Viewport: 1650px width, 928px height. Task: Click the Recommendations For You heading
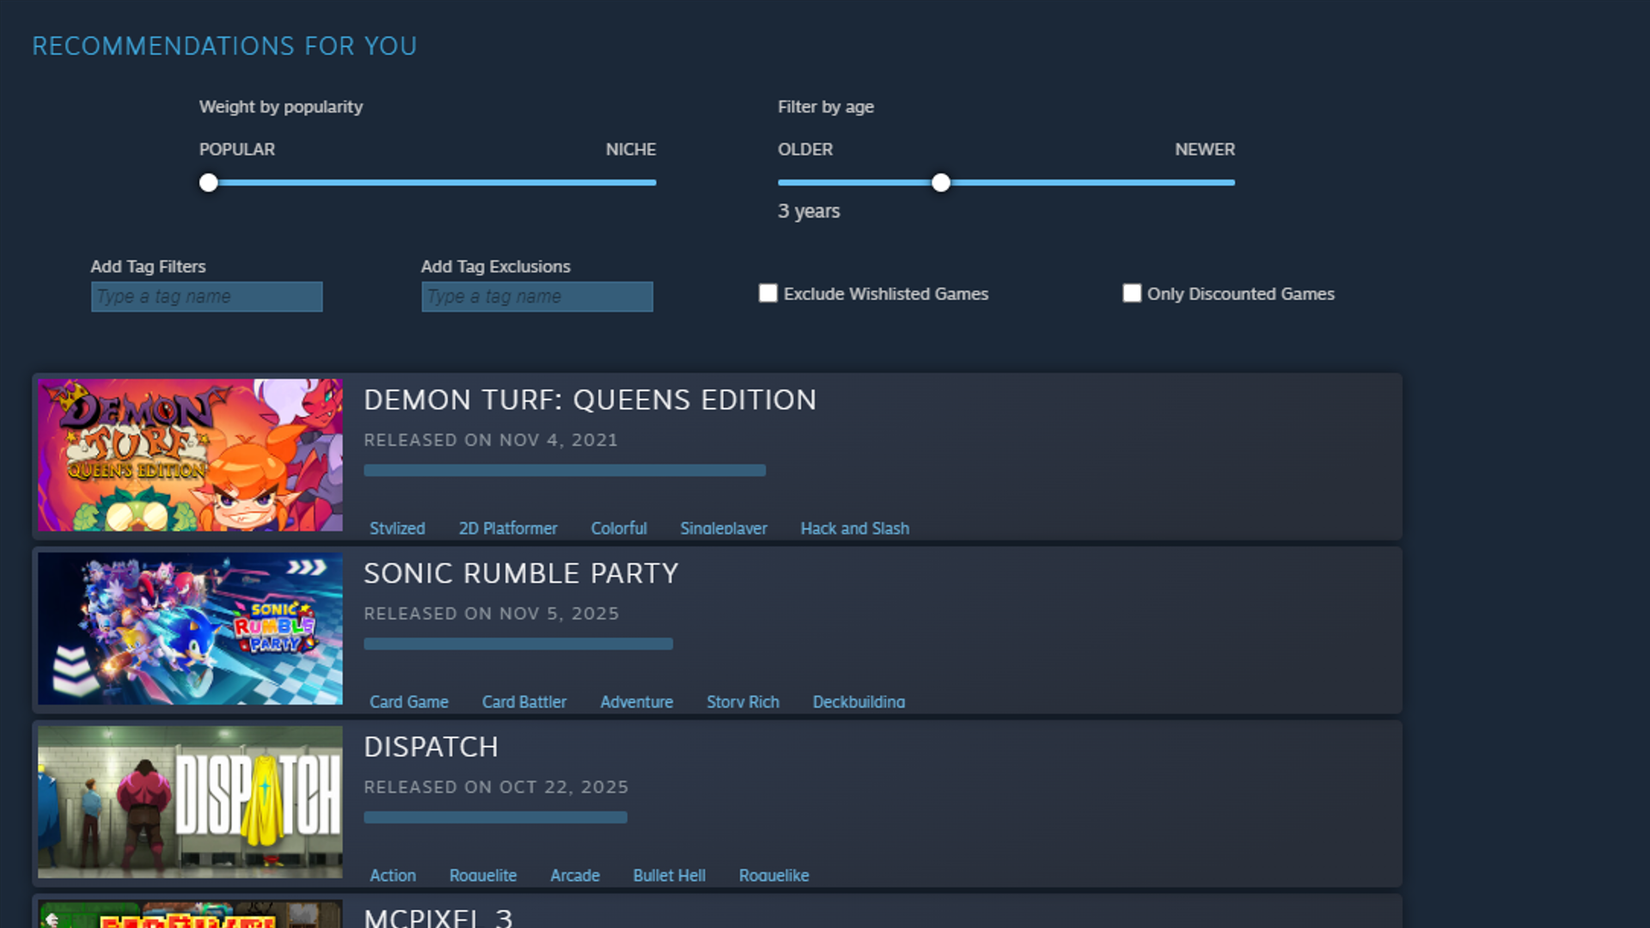coord(225,46)
